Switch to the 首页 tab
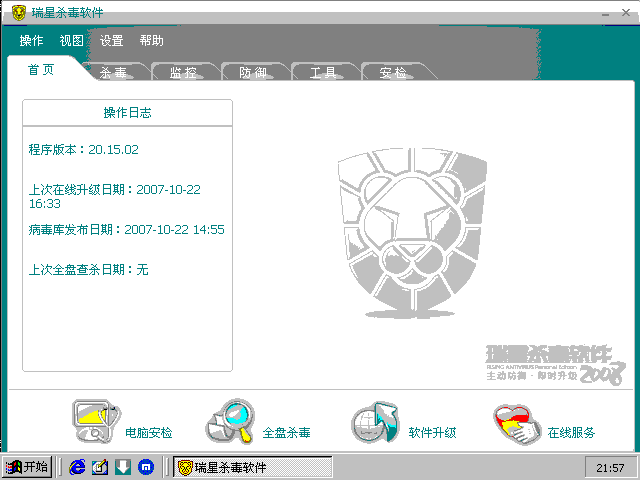The height and width of the screenshot is (480, 640). [x=41, y=70]
